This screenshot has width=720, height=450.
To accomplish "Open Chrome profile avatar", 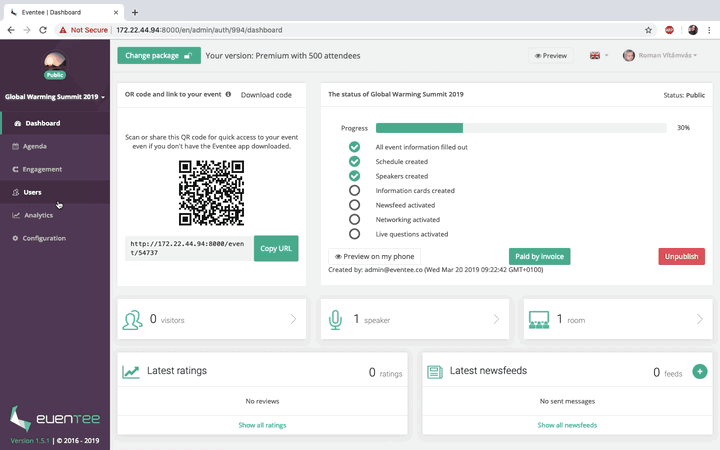I will 693,30.
